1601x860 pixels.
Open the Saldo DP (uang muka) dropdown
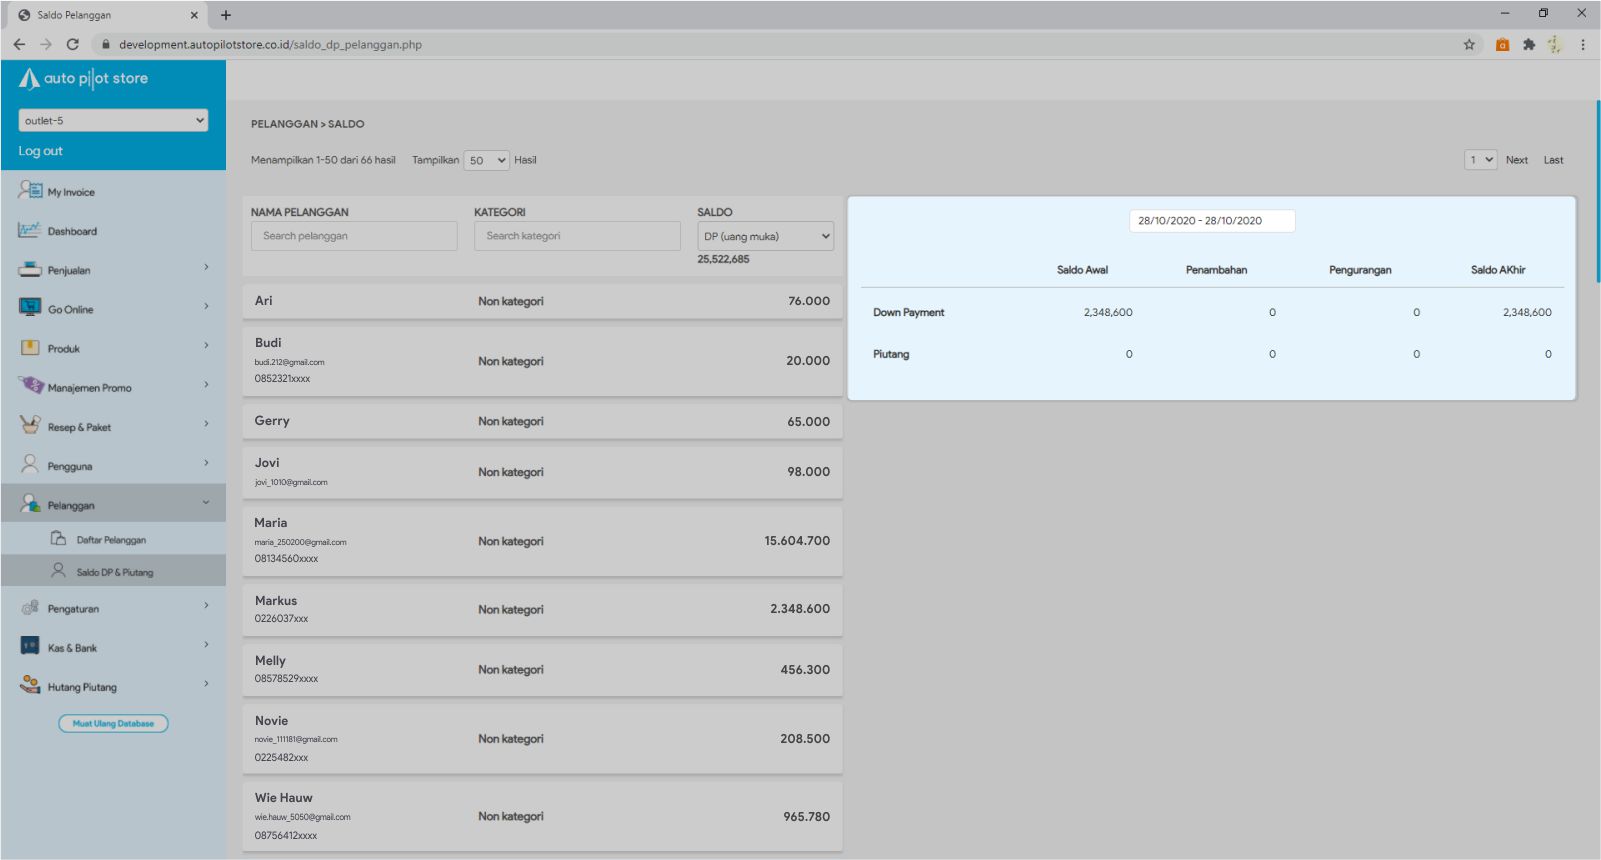tap(765, 236)
